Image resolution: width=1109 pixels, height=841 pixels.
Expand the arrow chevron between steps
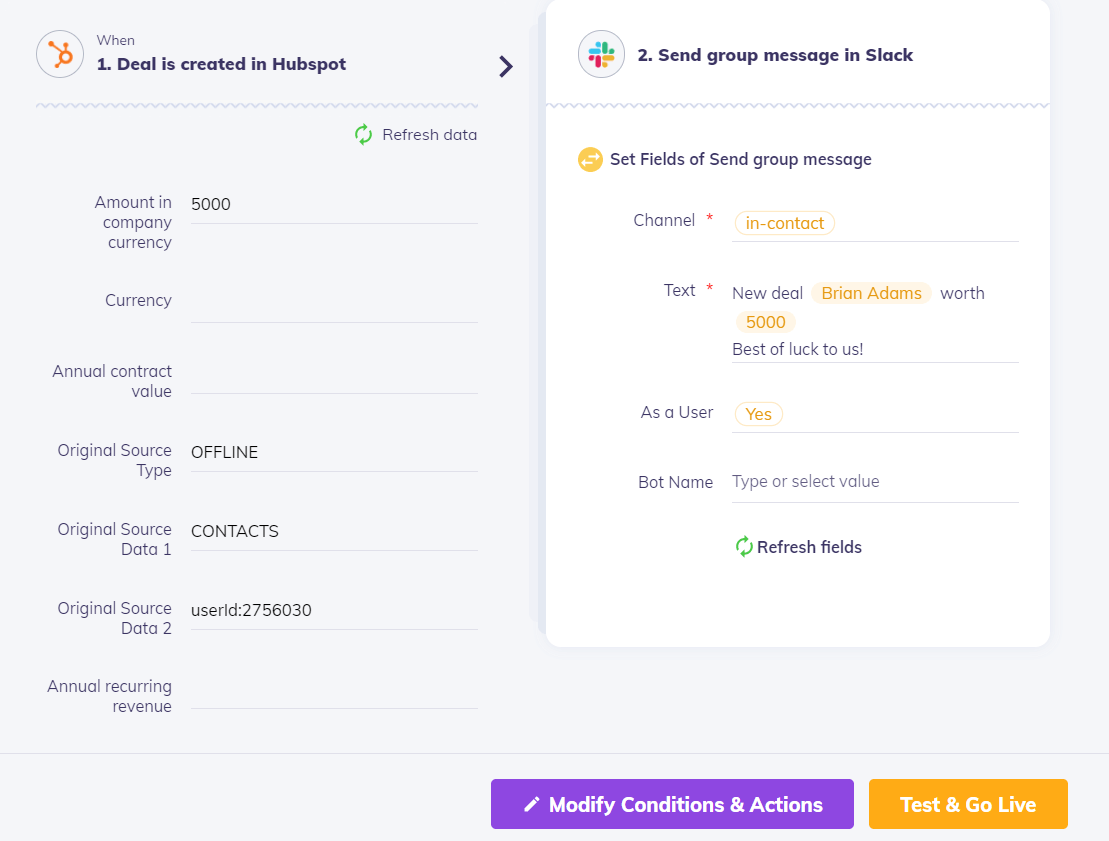pyautogui.click(x=506, y=67)
